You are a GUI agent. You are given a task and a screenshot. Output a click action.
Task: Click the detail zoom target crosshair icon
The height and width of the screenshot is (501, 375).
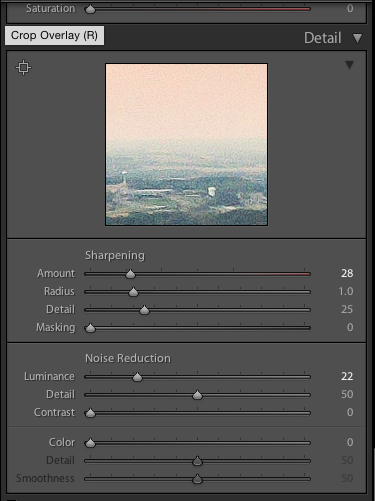[23, 68]
